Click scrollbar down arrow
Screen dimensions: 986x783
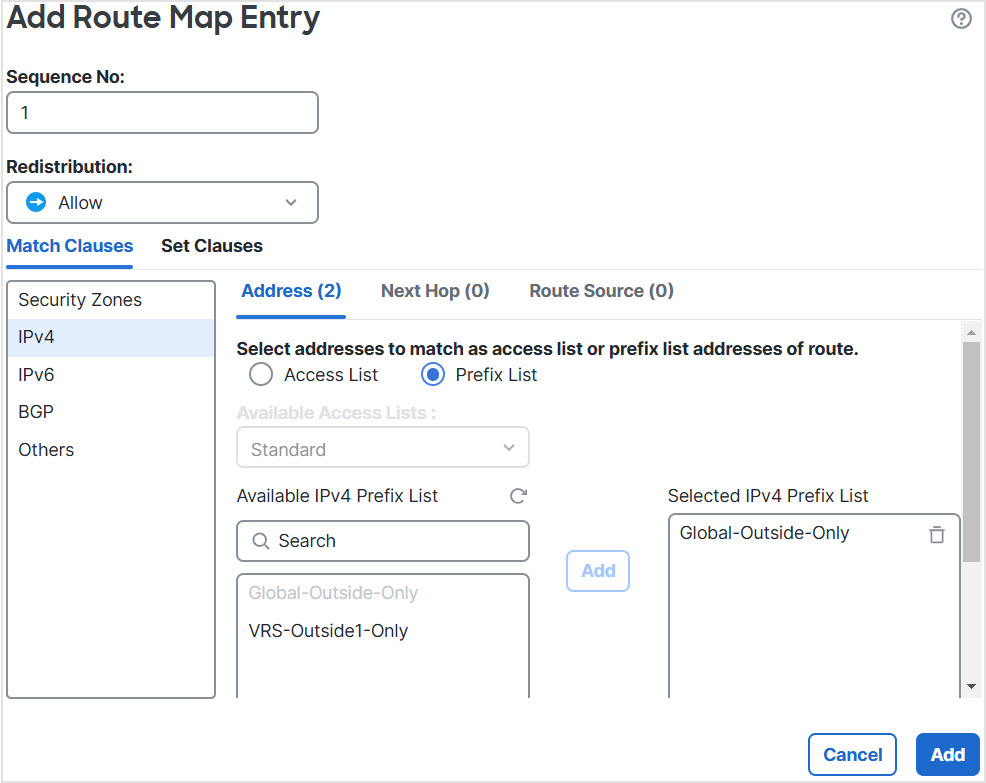pos(971,686)
